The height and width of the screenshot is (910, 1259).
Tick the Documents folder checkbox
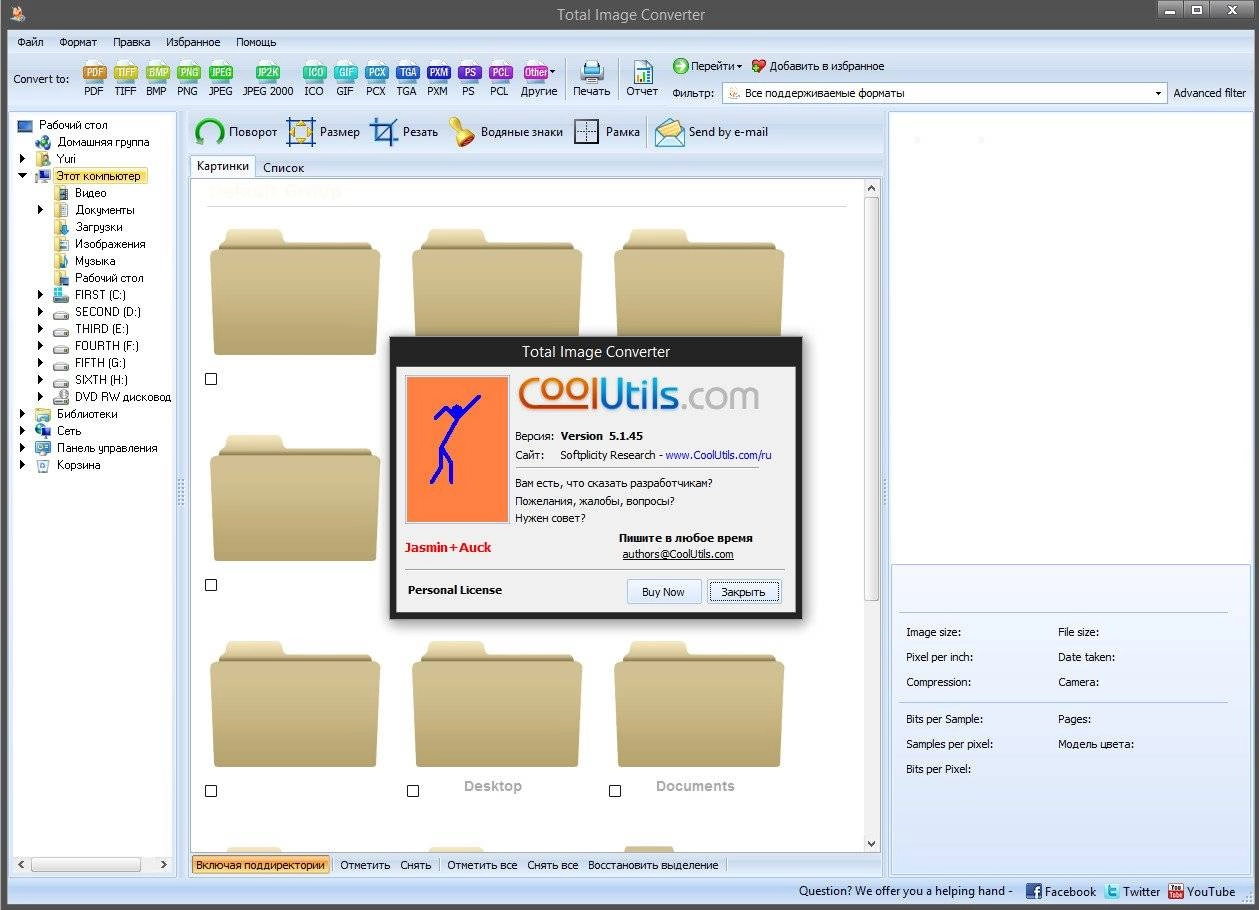click(615, 791)
